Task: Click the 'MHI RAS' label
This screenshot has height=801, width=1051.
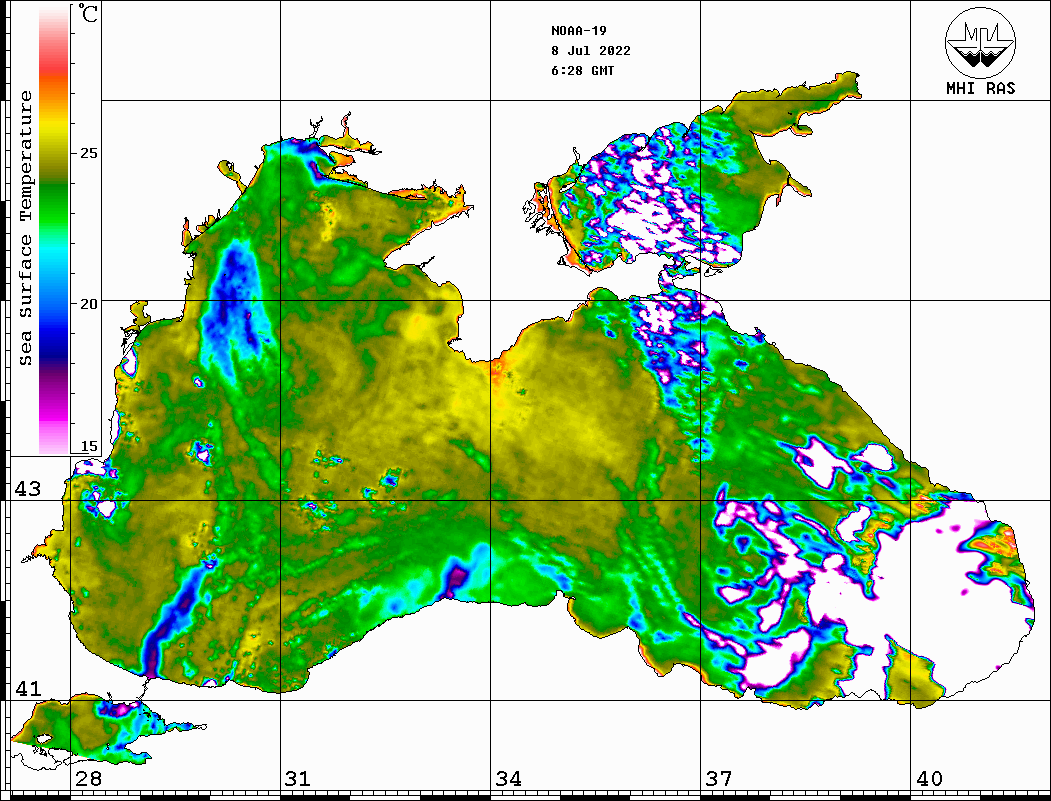Action: pos(981,88)
